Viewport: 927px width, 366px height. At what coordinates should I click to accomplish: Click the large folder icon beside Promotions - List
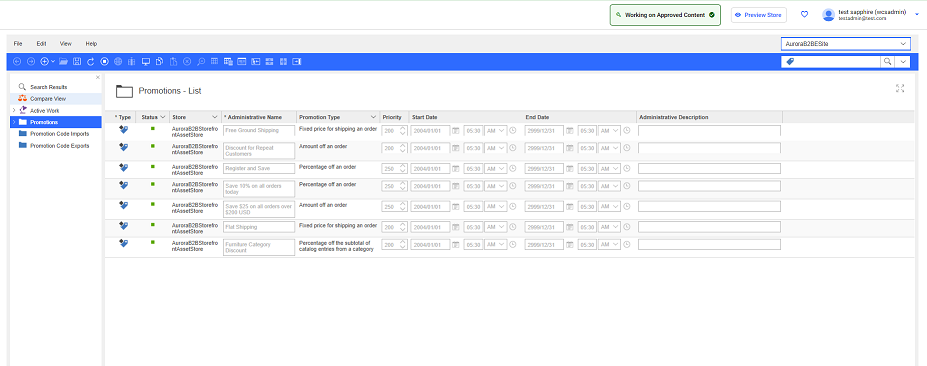coord(124,91)
